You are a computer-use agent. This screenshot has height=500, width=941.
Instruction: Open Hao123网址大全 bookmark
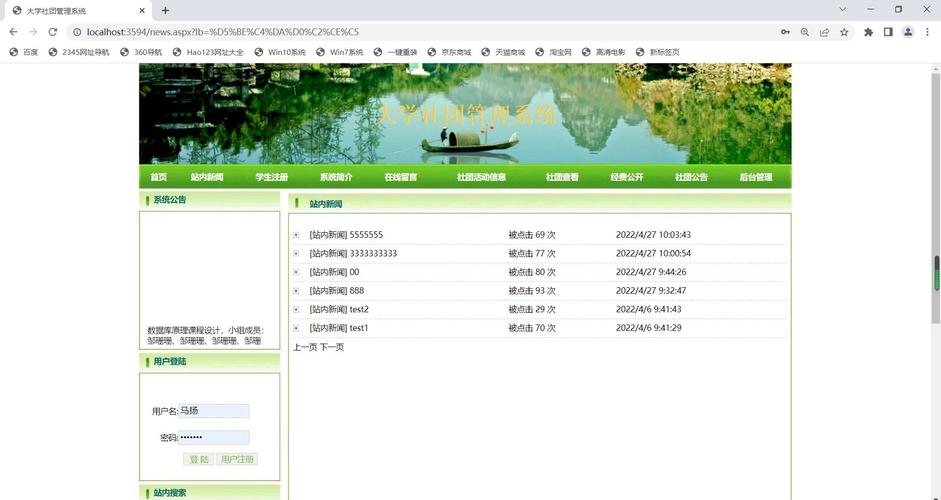(208, 52)
